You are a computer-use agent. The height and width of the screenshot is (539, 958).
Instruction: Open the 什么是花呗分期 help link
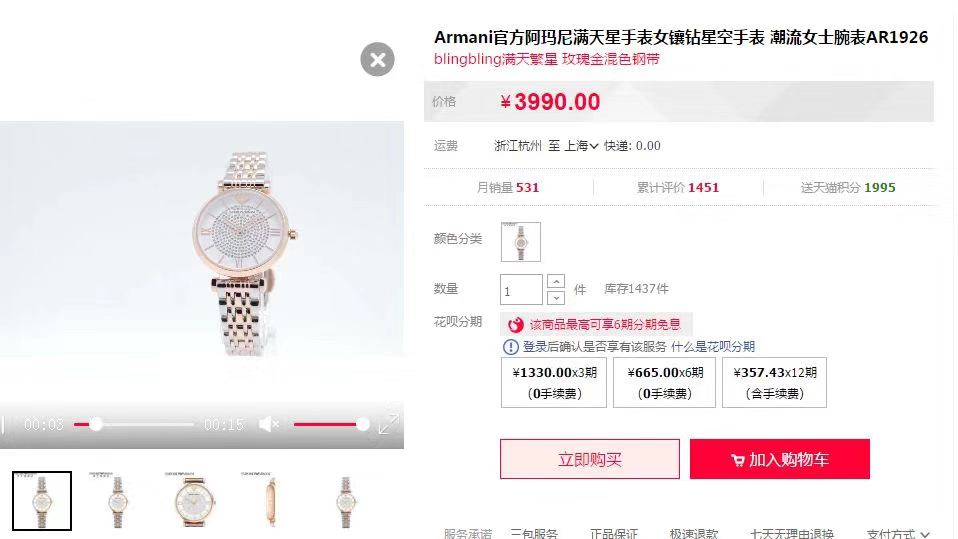pos(713,346)
